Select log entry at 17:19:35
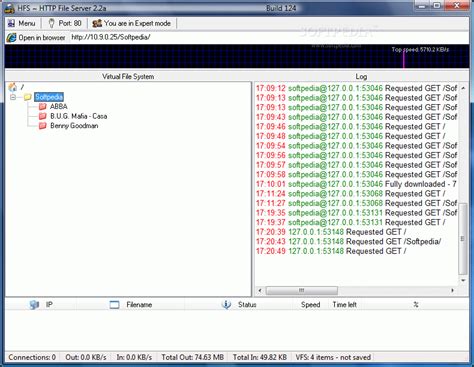The height and width of the screenshot is (367, 474). click(356, 213)
